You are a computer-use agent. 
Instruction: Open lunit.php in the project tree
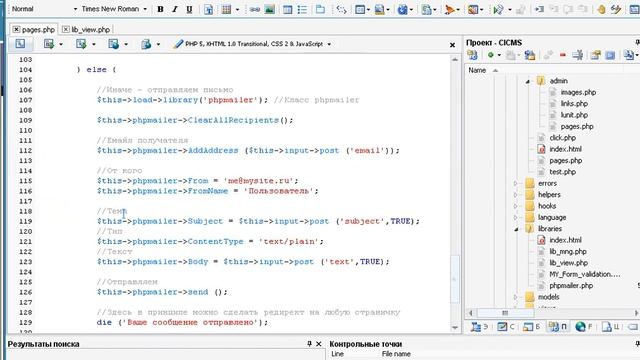574,115
